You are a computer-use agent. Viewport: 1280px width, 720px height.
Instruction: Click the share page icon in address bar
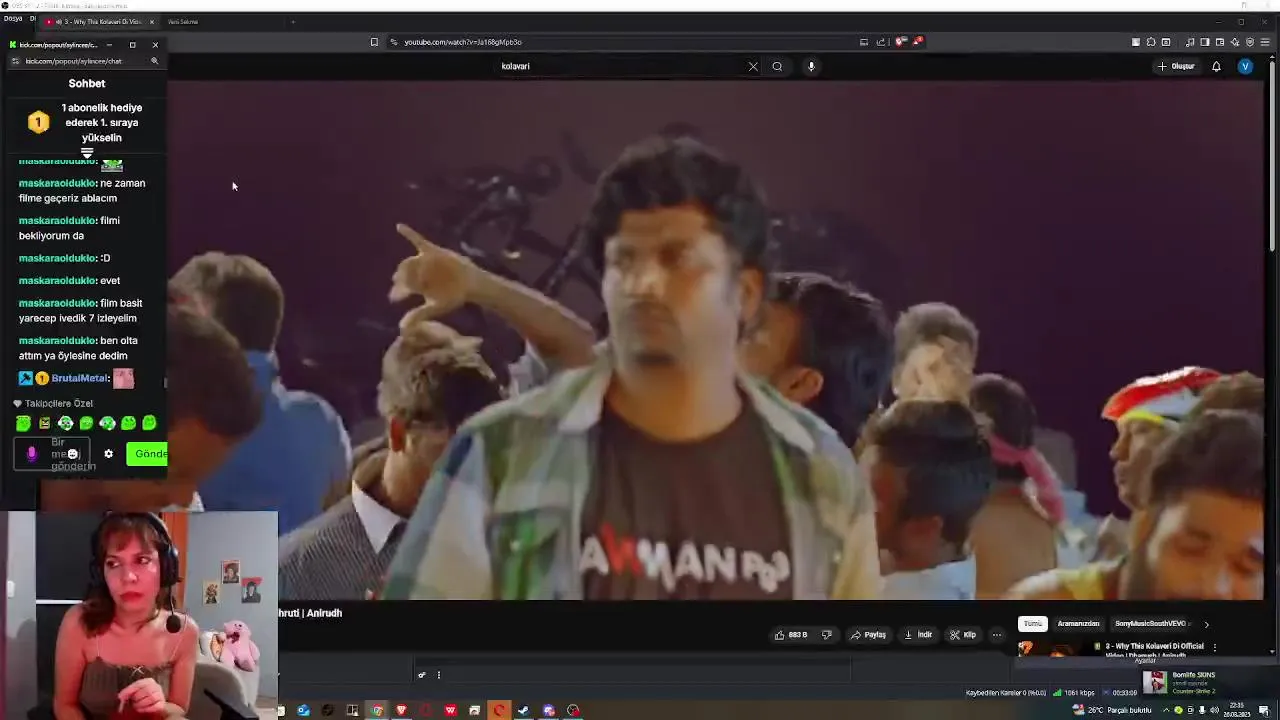881,42
